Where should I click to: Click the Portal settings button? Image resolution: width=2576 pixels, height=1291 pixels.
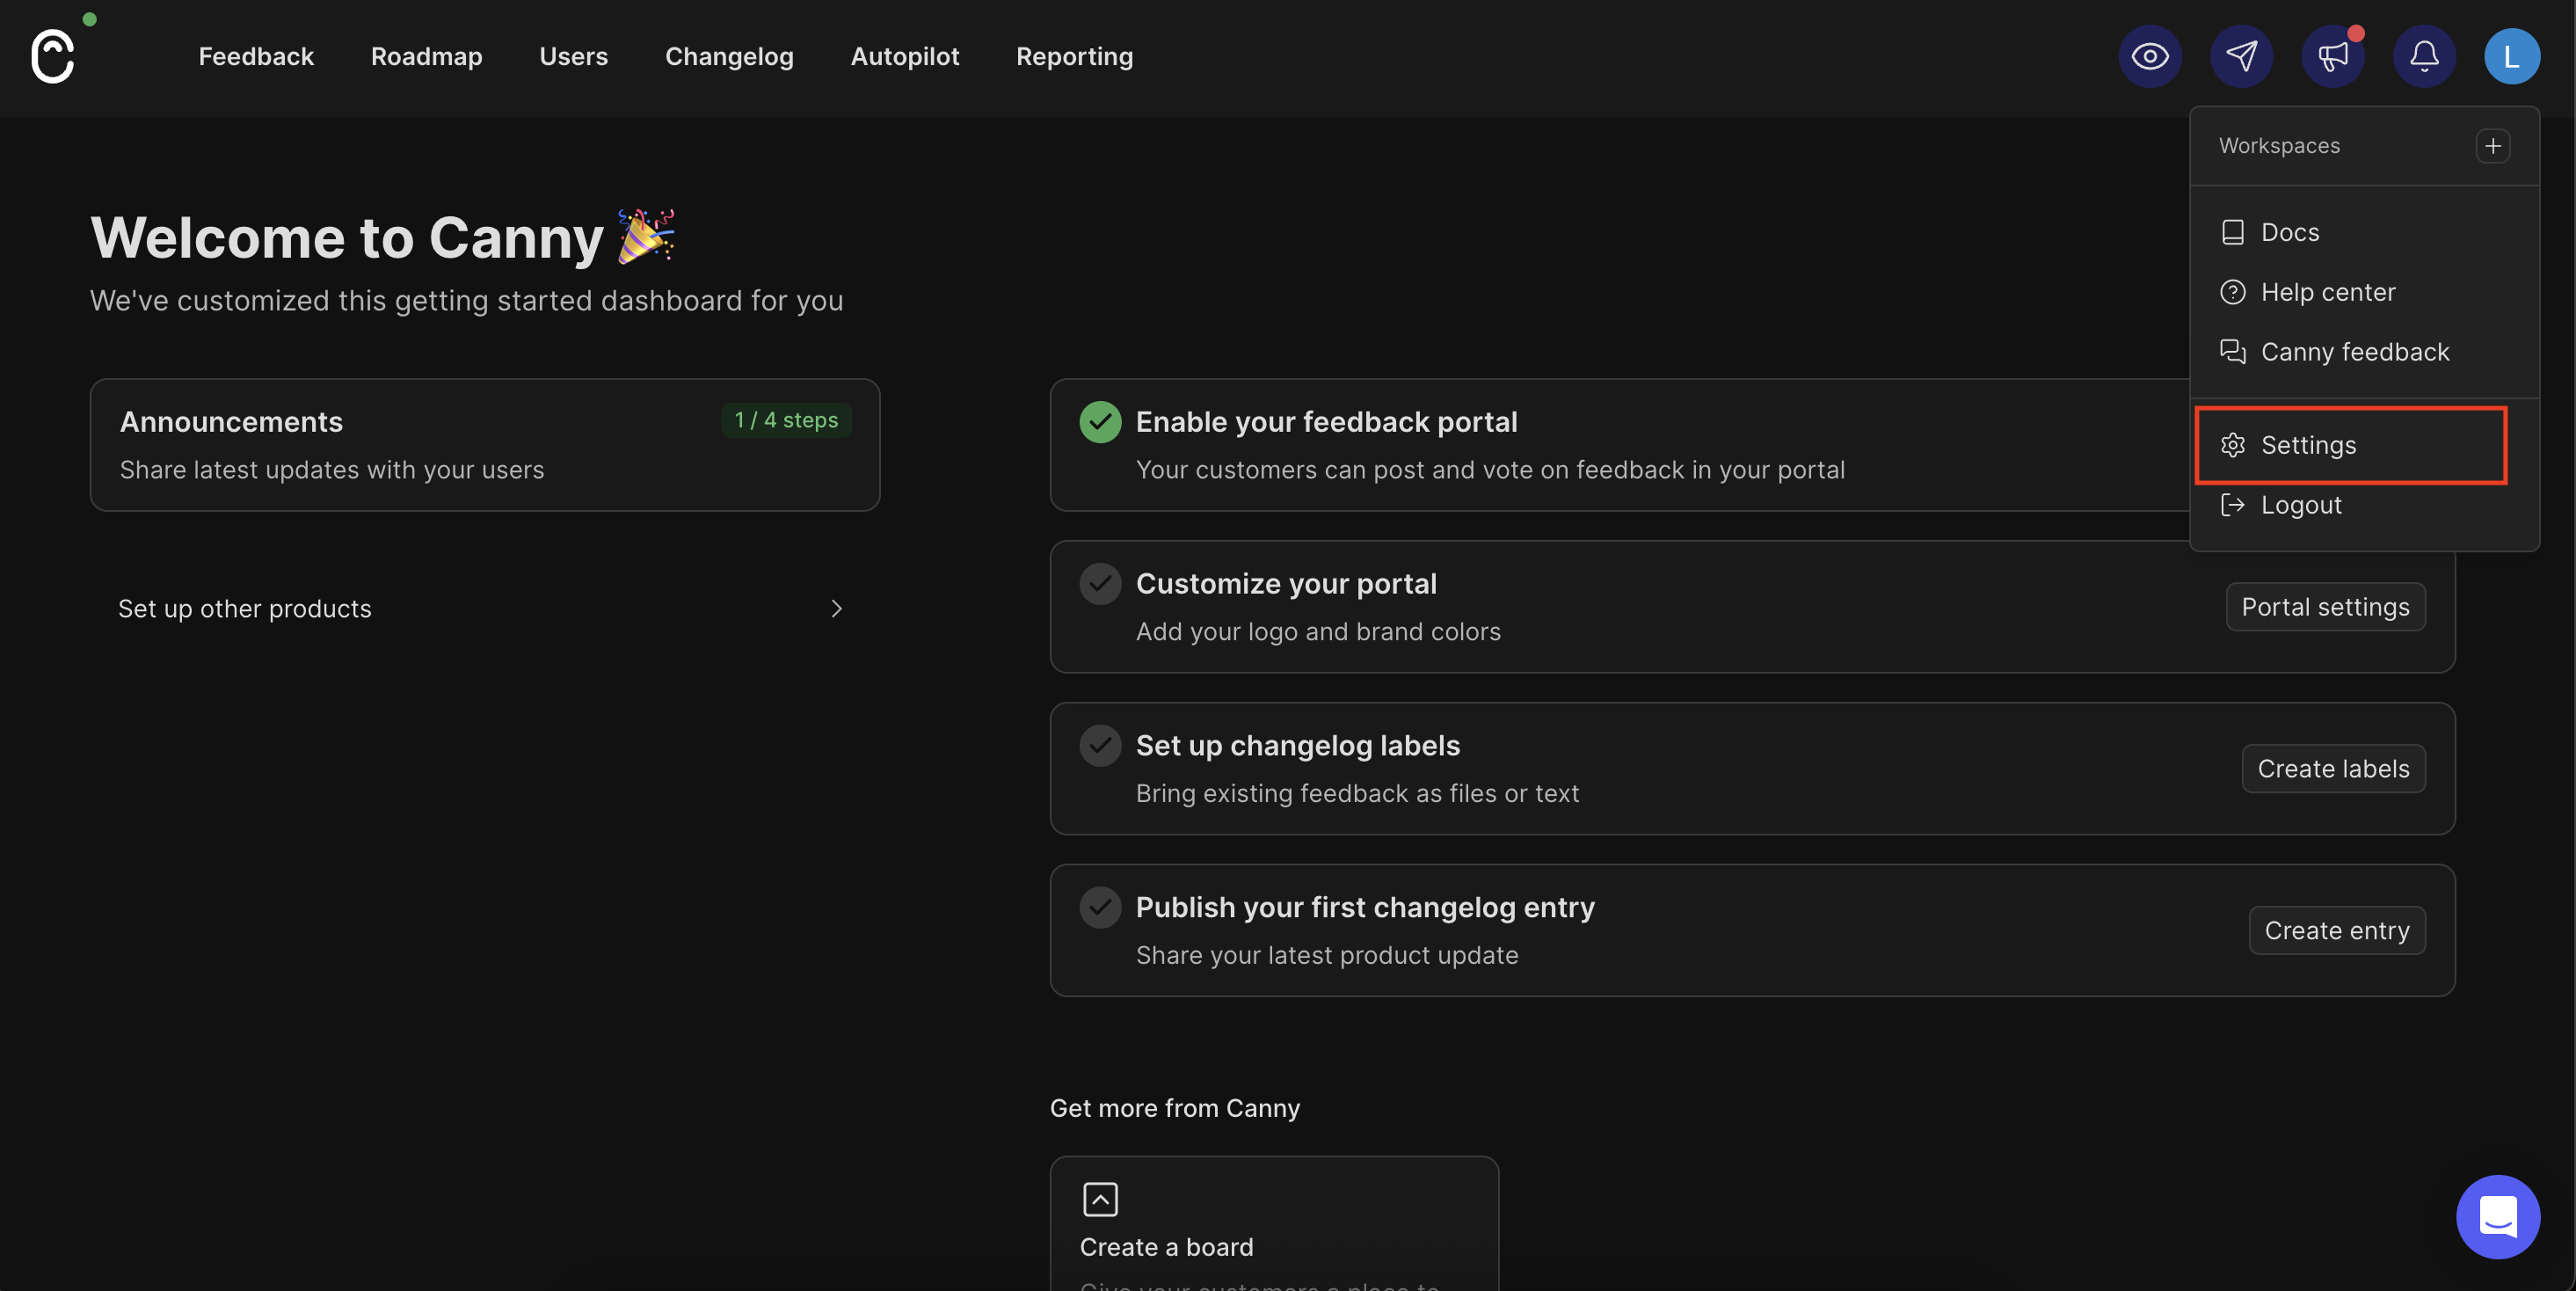(2325, 606)
